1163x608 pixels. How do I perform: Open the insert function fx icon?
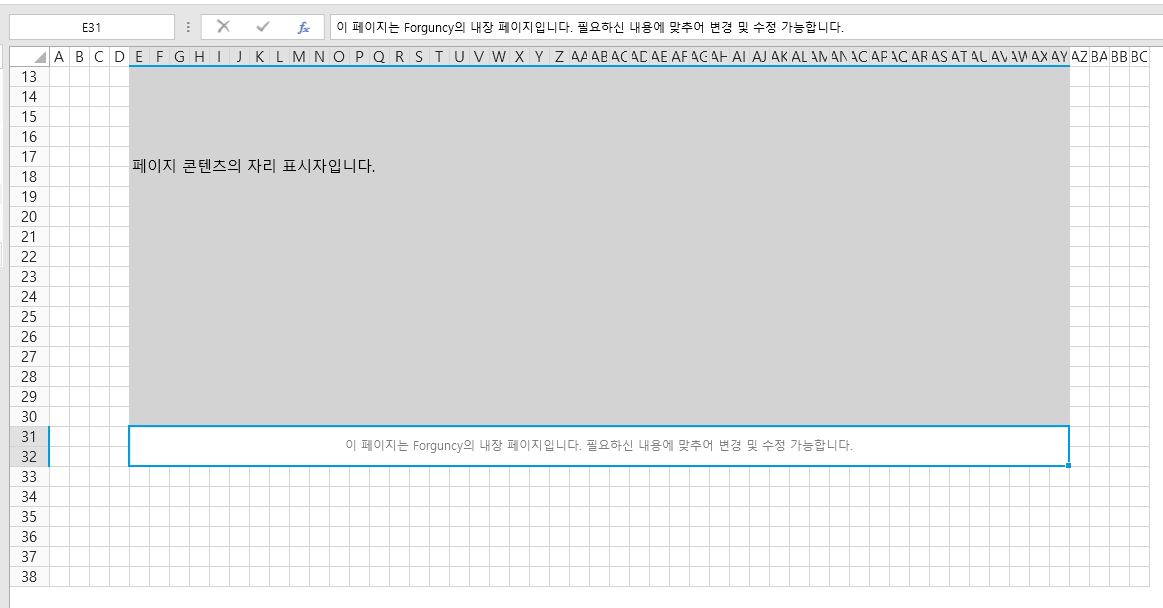coord(303,27)
